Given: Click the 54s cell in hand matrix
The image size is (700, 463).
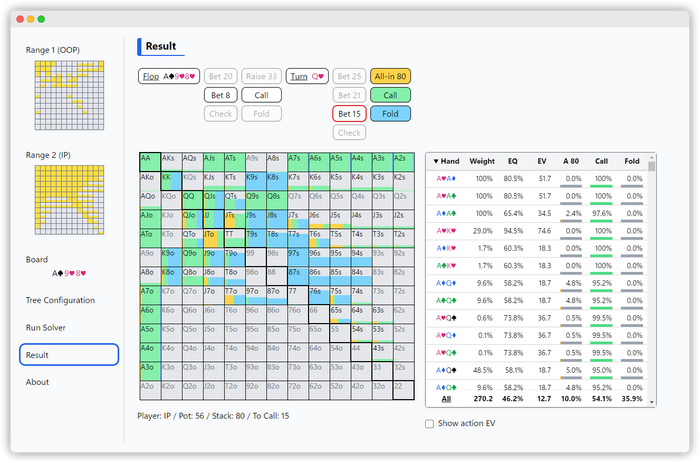Looking at the screenshot, I should tap(361, 333).
